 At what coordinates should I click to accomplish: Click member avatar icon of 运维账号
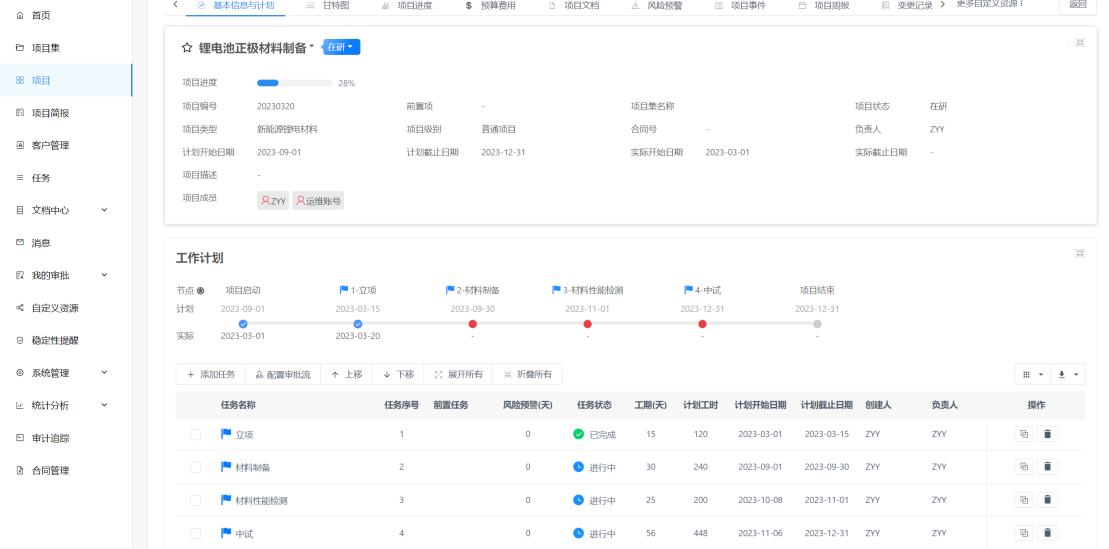[301, 201]
